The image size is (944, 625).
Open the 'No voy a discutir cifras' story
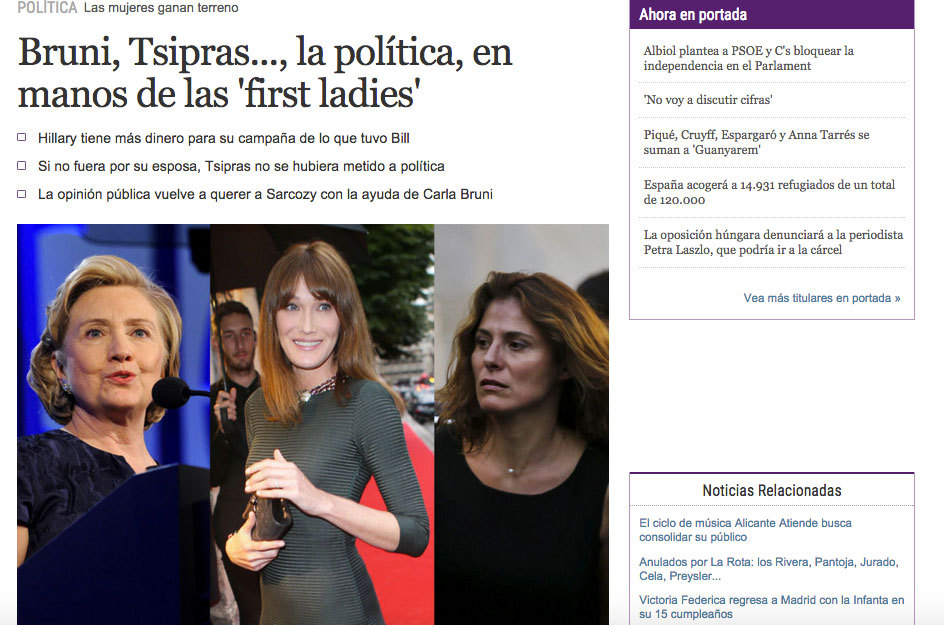[707, 100]
